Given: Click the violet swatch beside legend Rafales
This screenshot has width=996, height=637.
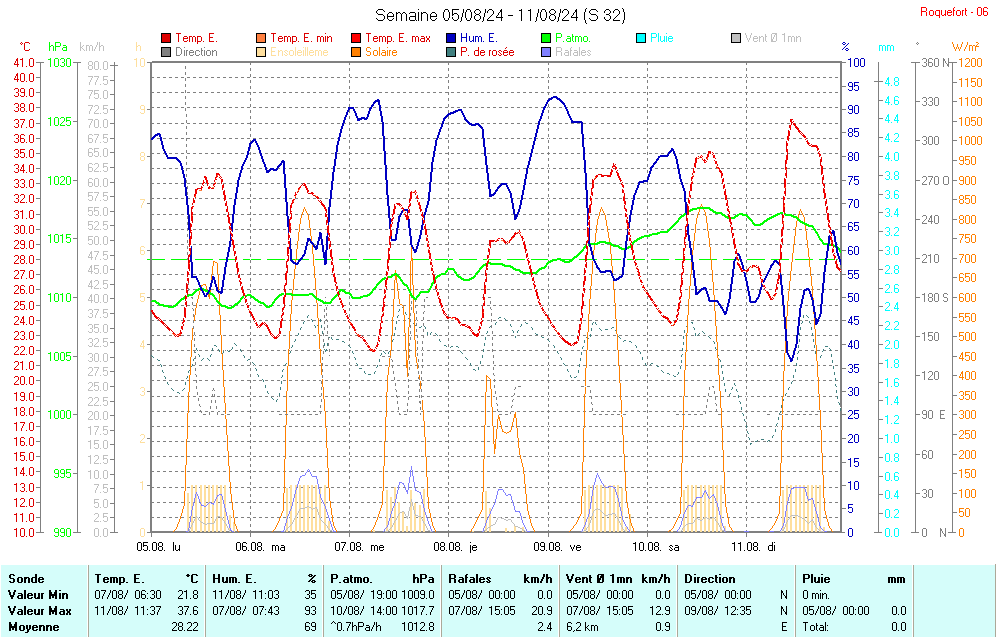Looking at the screenshot, I should click(546, 52).
